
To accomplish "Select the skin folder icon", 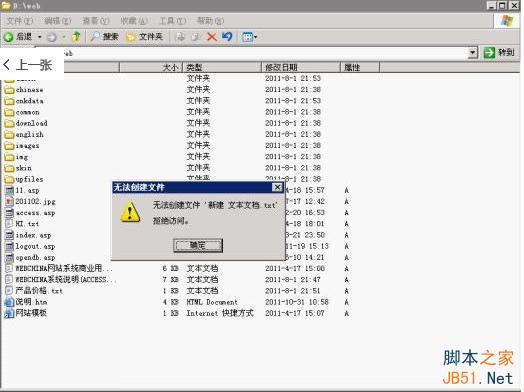I will [x=9, y=168].
